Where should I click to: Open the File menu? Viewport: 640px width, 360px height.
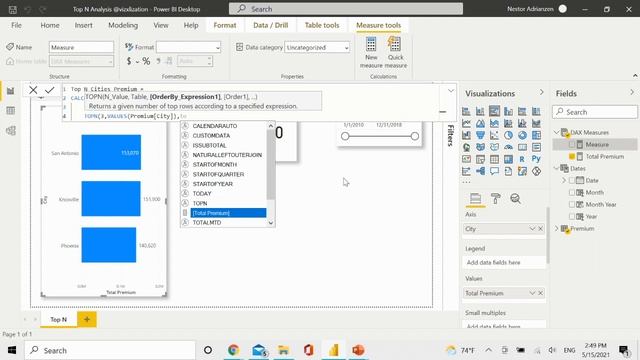tap(16, 25)
